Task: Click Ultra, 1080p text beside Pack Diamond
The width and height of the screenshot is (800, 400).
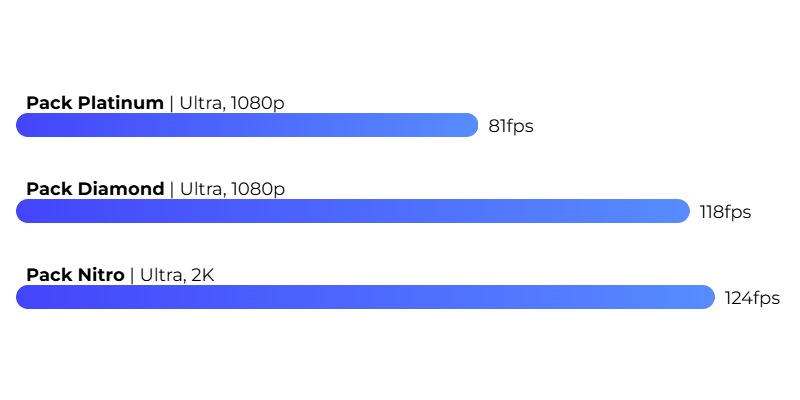Action: point(232,189)
